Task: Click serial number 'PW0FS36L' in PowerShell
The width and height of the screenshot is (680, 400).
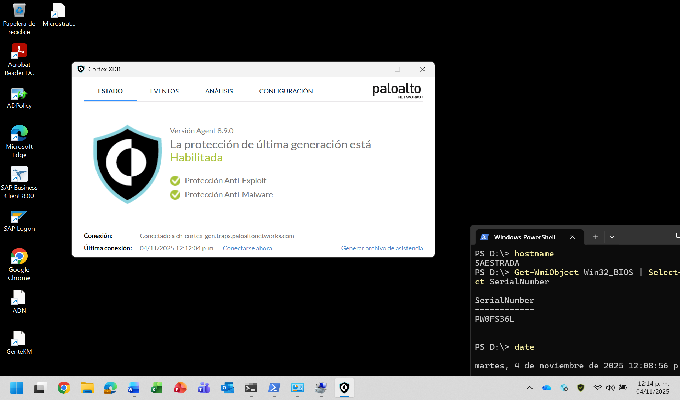Action: point(494,319)
